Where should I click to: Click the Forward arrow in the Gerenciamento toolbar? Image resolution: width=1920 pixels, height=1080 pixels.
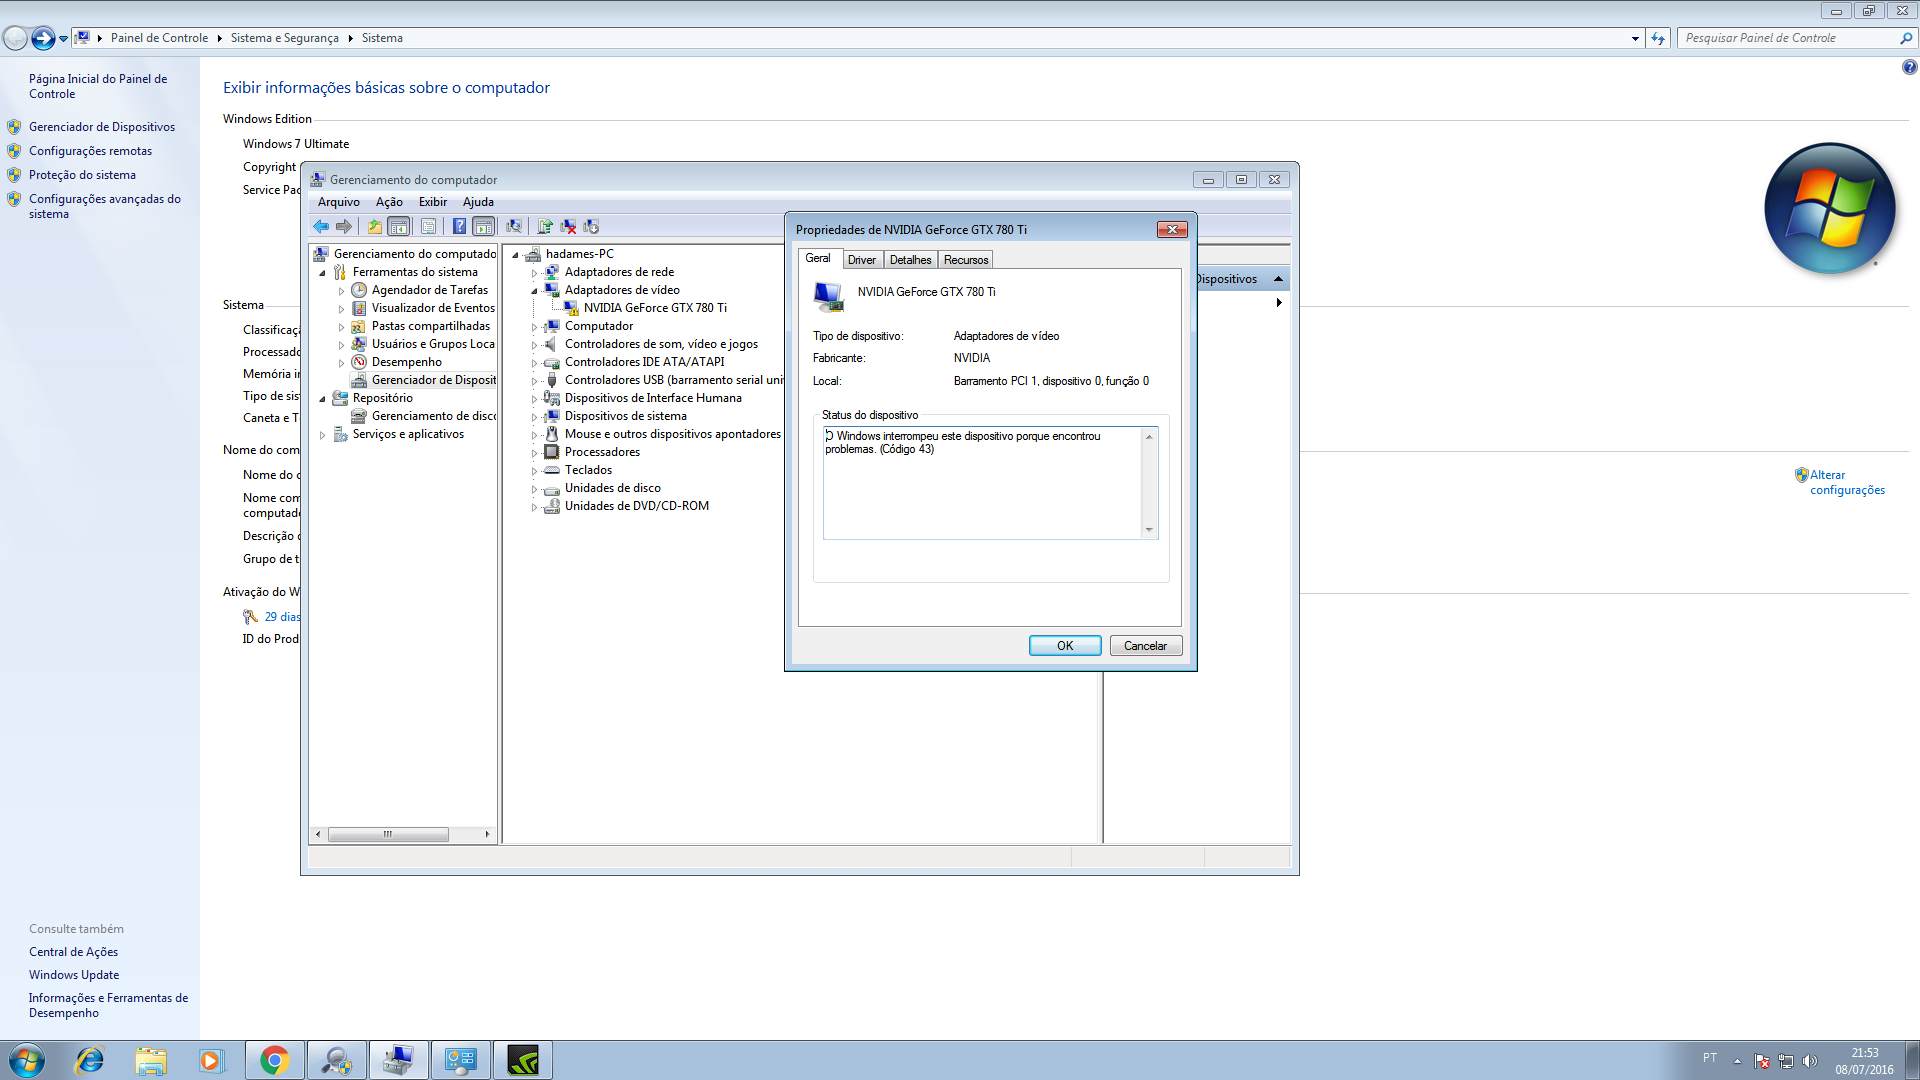click(x=344, y=227)
